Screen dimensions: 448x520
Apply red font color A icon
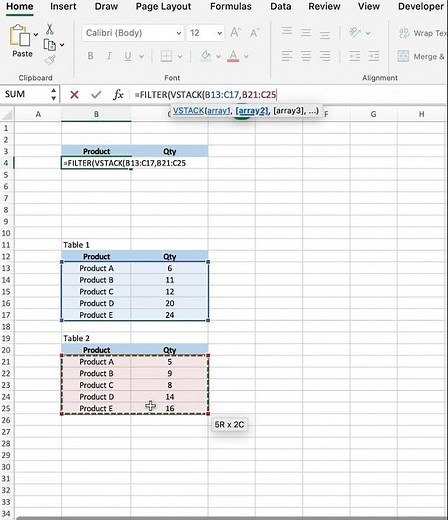click(233, 56)
